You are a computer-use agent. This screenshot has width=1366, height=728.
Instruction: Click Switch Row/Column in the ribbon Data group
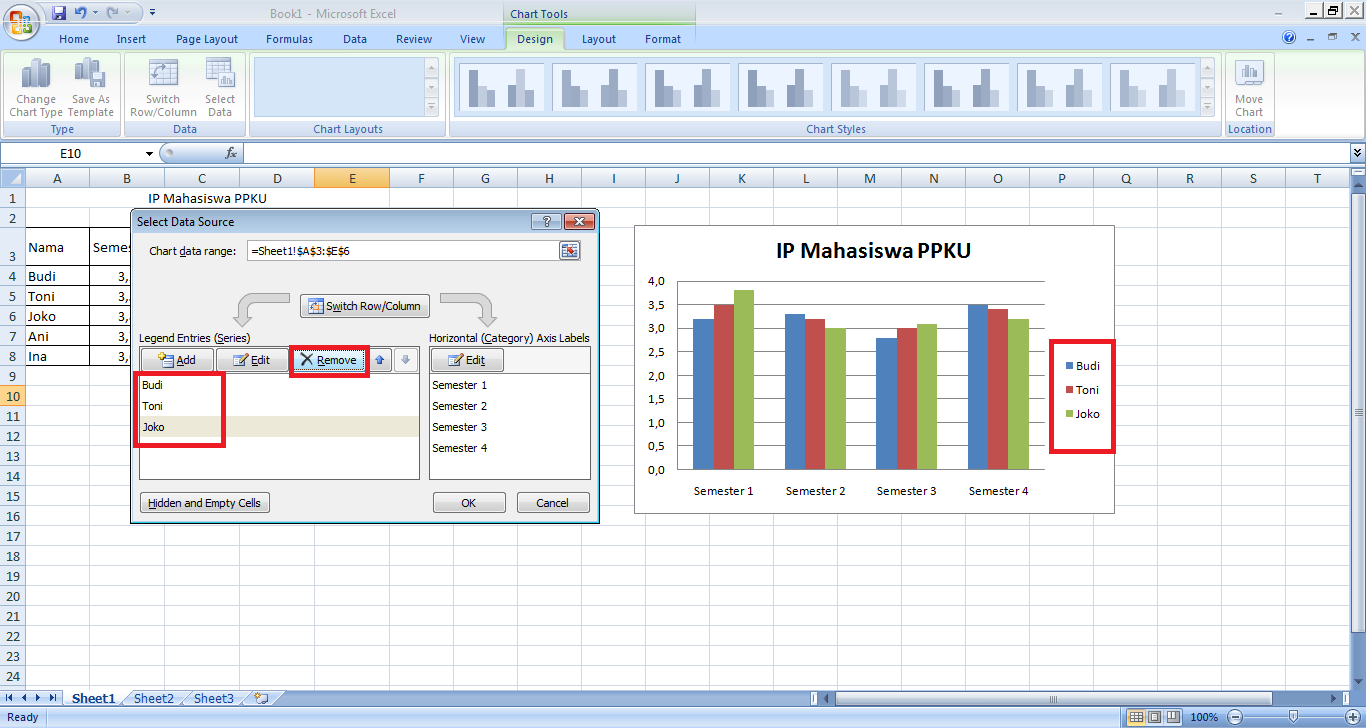163,88
